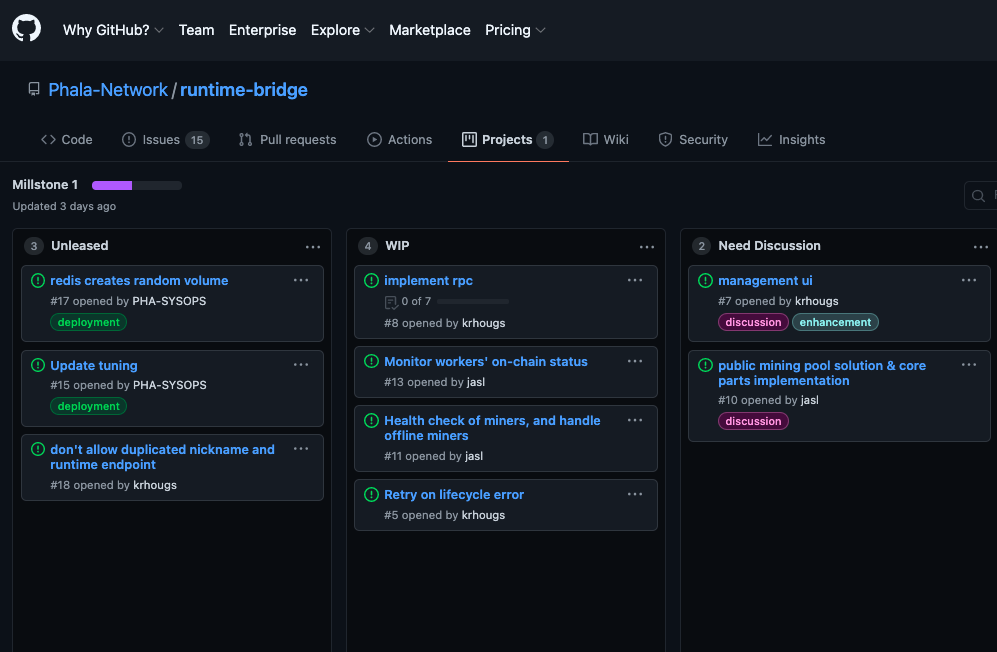Open issue Update tuning
The width and height of the screenshot is (997, 652).
pos(93,365)
